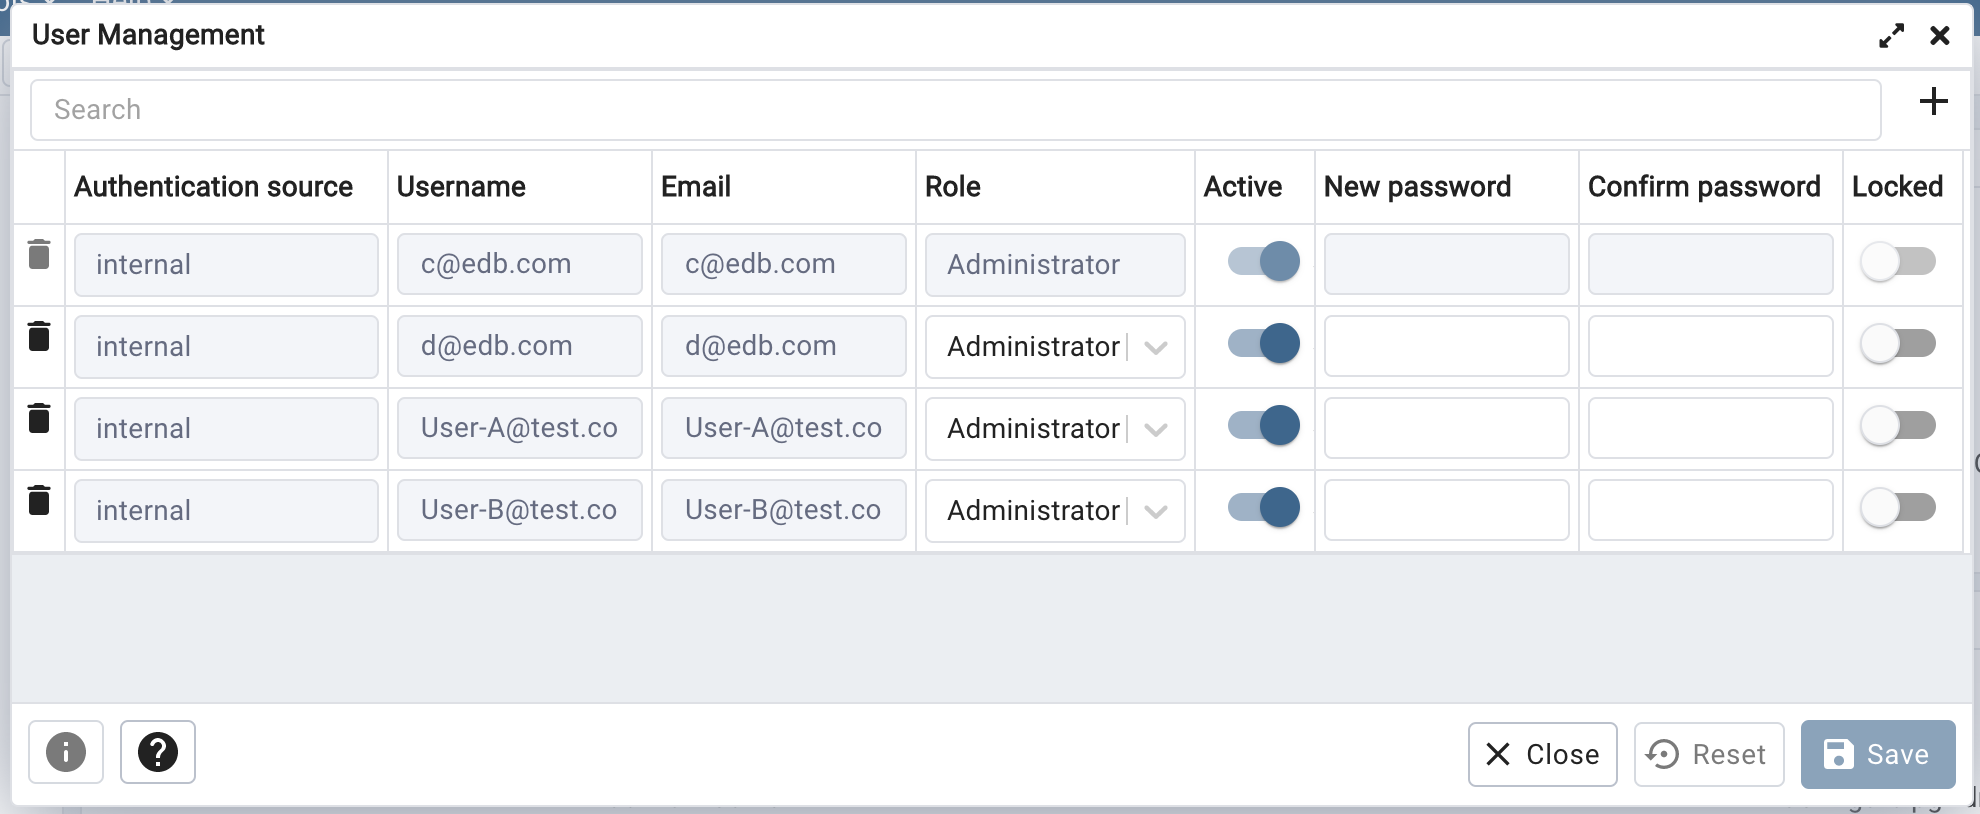Open Role dropdown for User-A@test.co
Screen dimensions: 1980x814
(x=1156, y=429)
